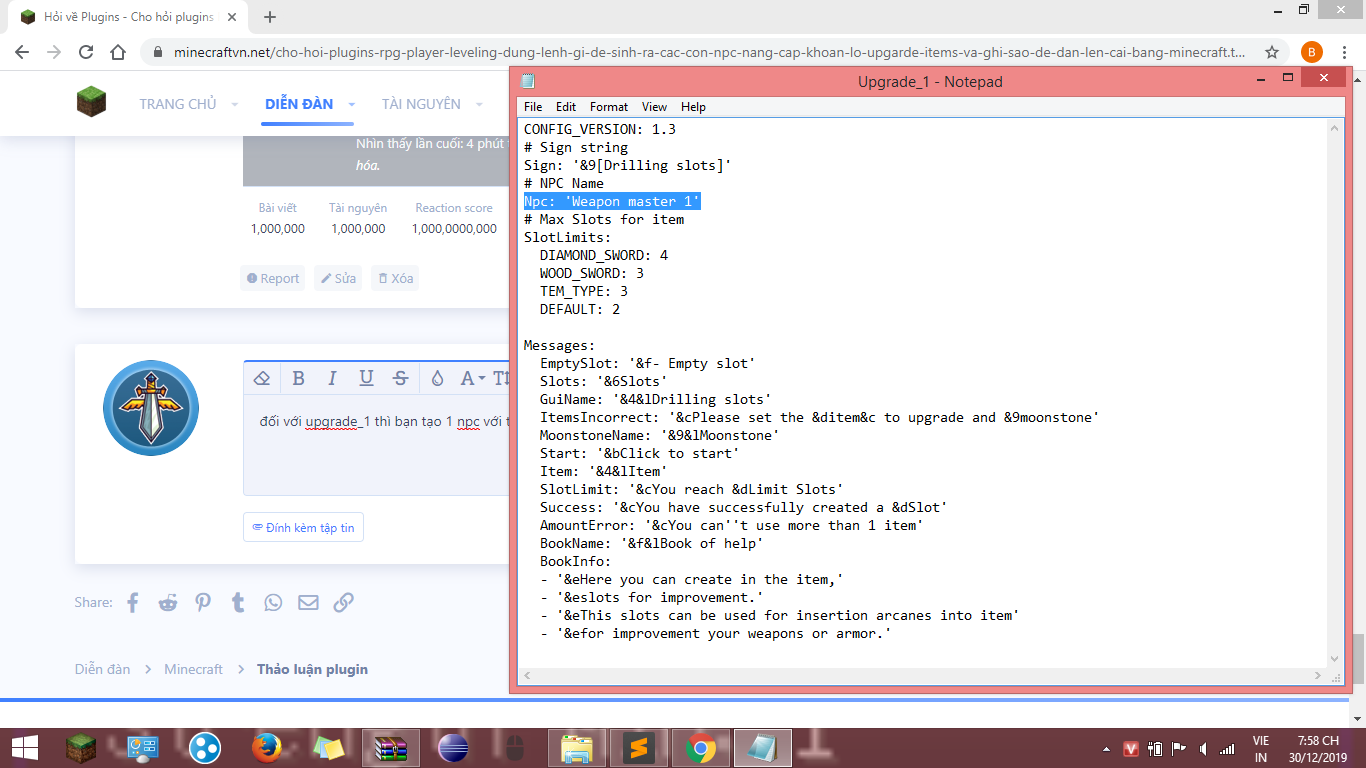The image size is (1366, 768).
Task: Open Minecraft breadcrumb link
Action: click(x=193, y=669)
